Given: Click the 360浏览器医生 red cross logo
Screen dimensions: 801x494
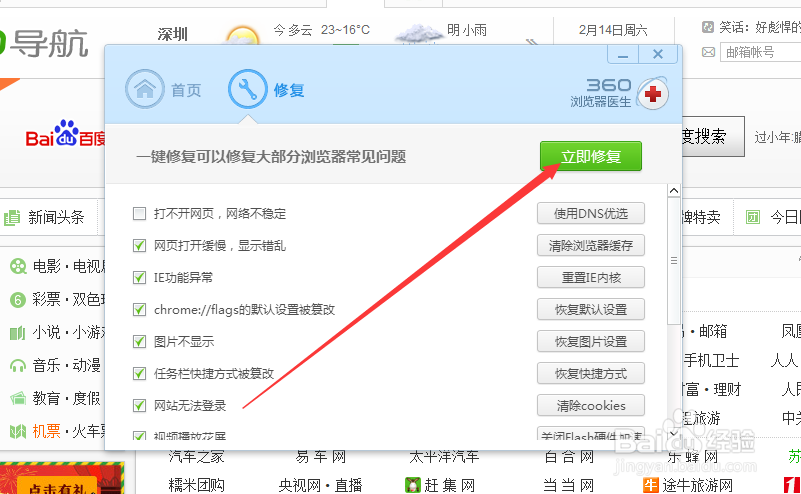Looking at the screenshot, I should click(x=653, y=94).
